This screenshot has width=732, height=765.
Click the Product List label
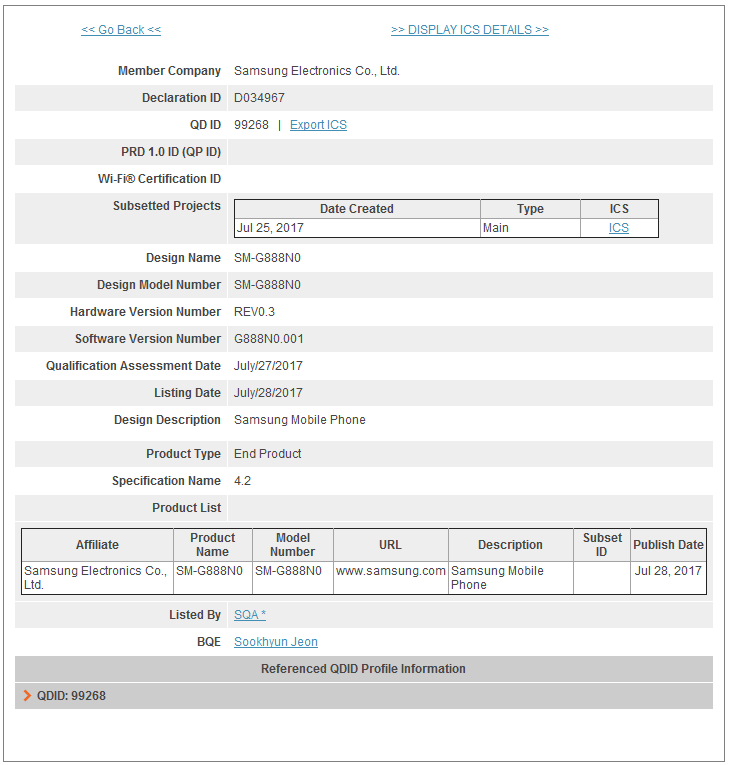click(x=186, y=508)
